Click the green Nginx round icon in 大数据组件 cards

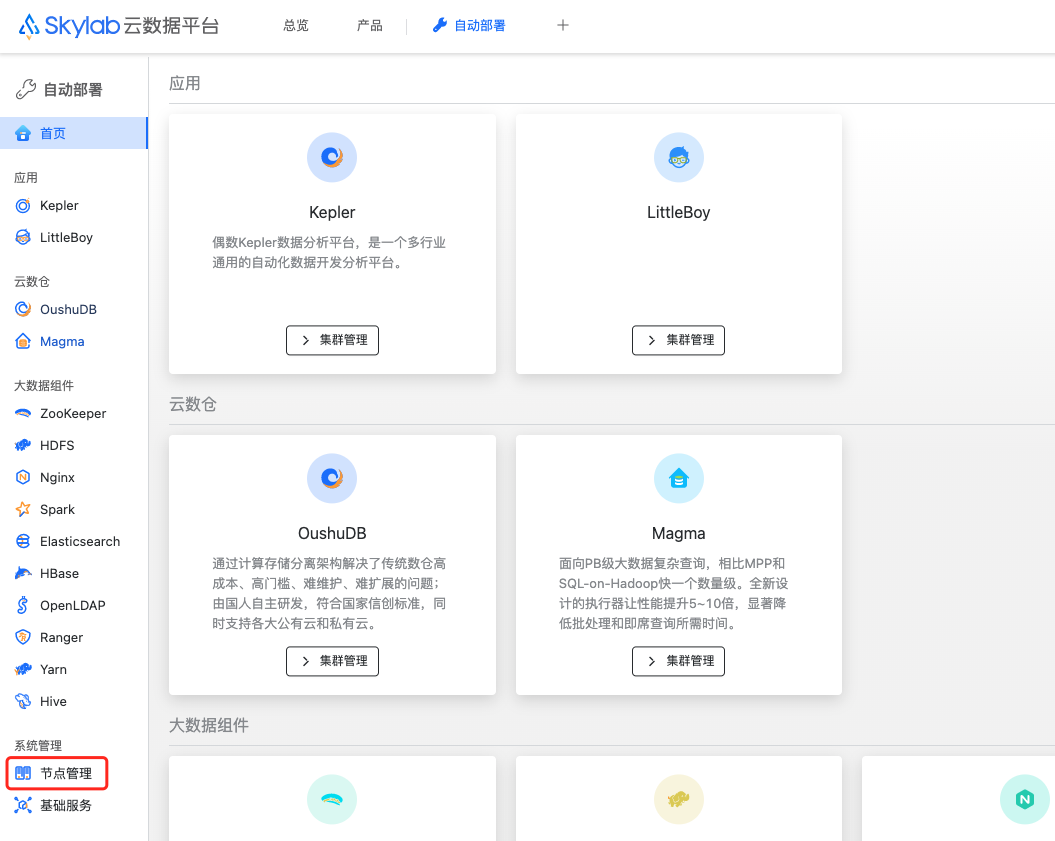tap(1025, 799)
